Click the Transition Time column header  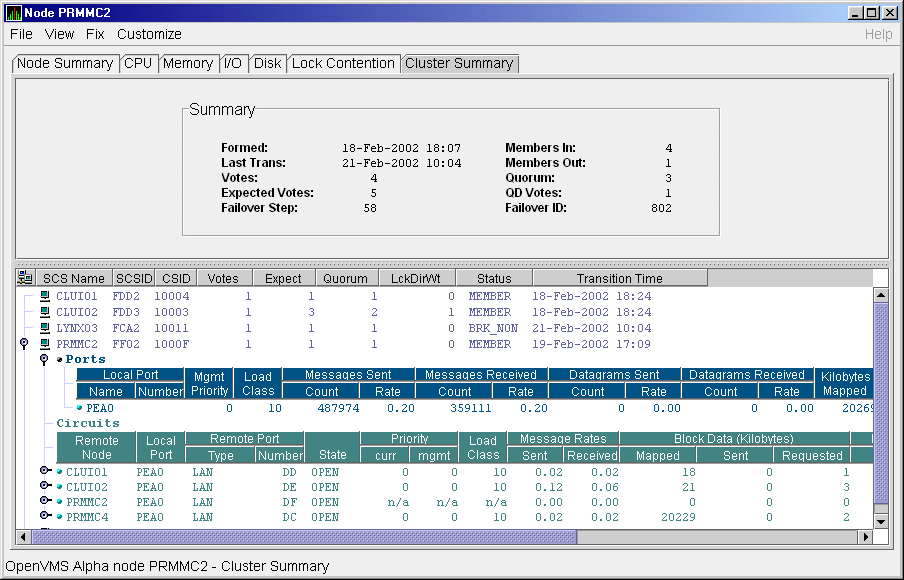click(619, 279)
